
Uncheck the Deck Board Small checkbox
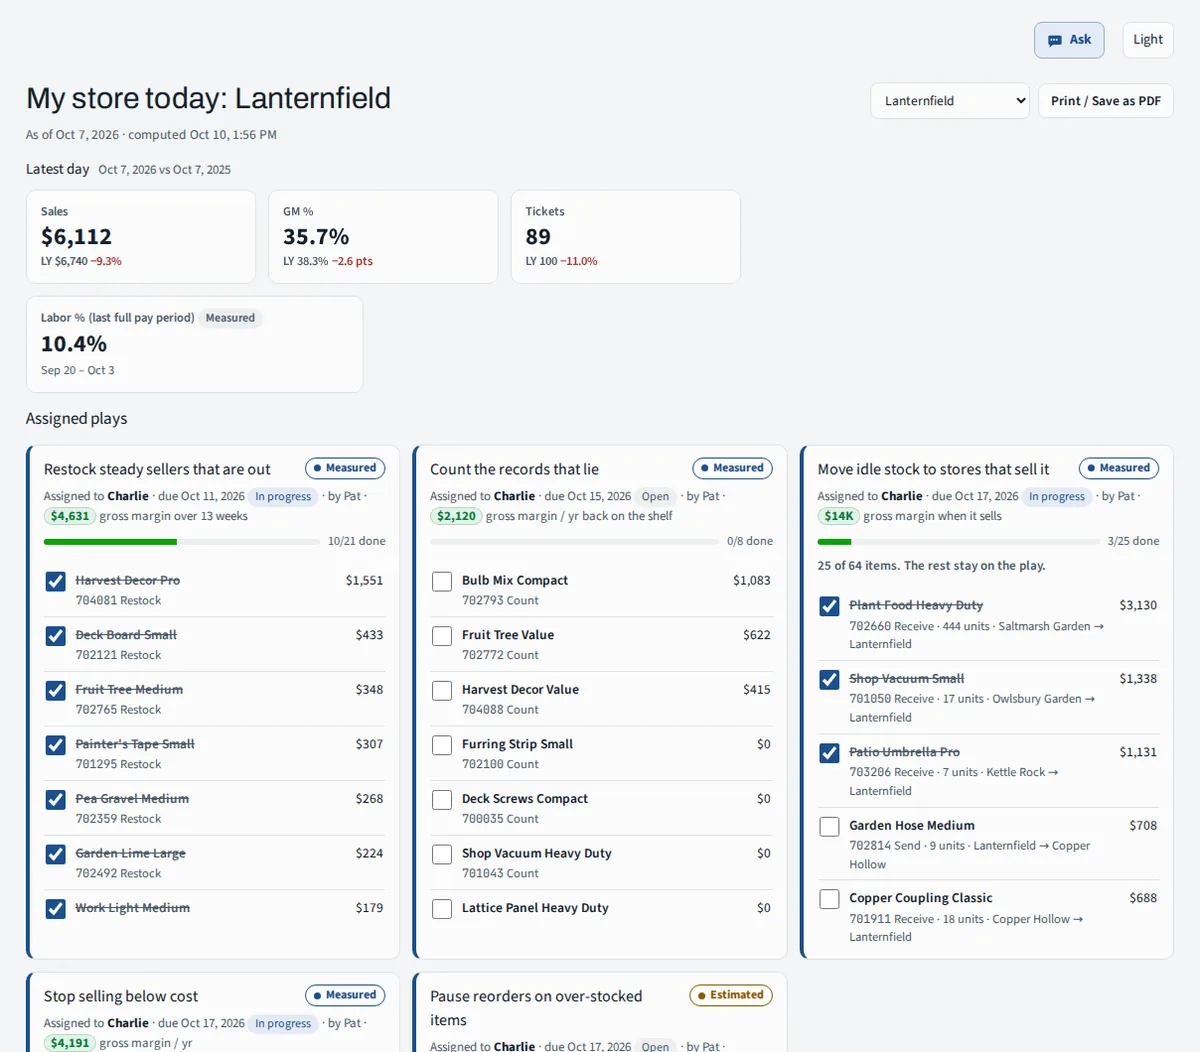56,636
